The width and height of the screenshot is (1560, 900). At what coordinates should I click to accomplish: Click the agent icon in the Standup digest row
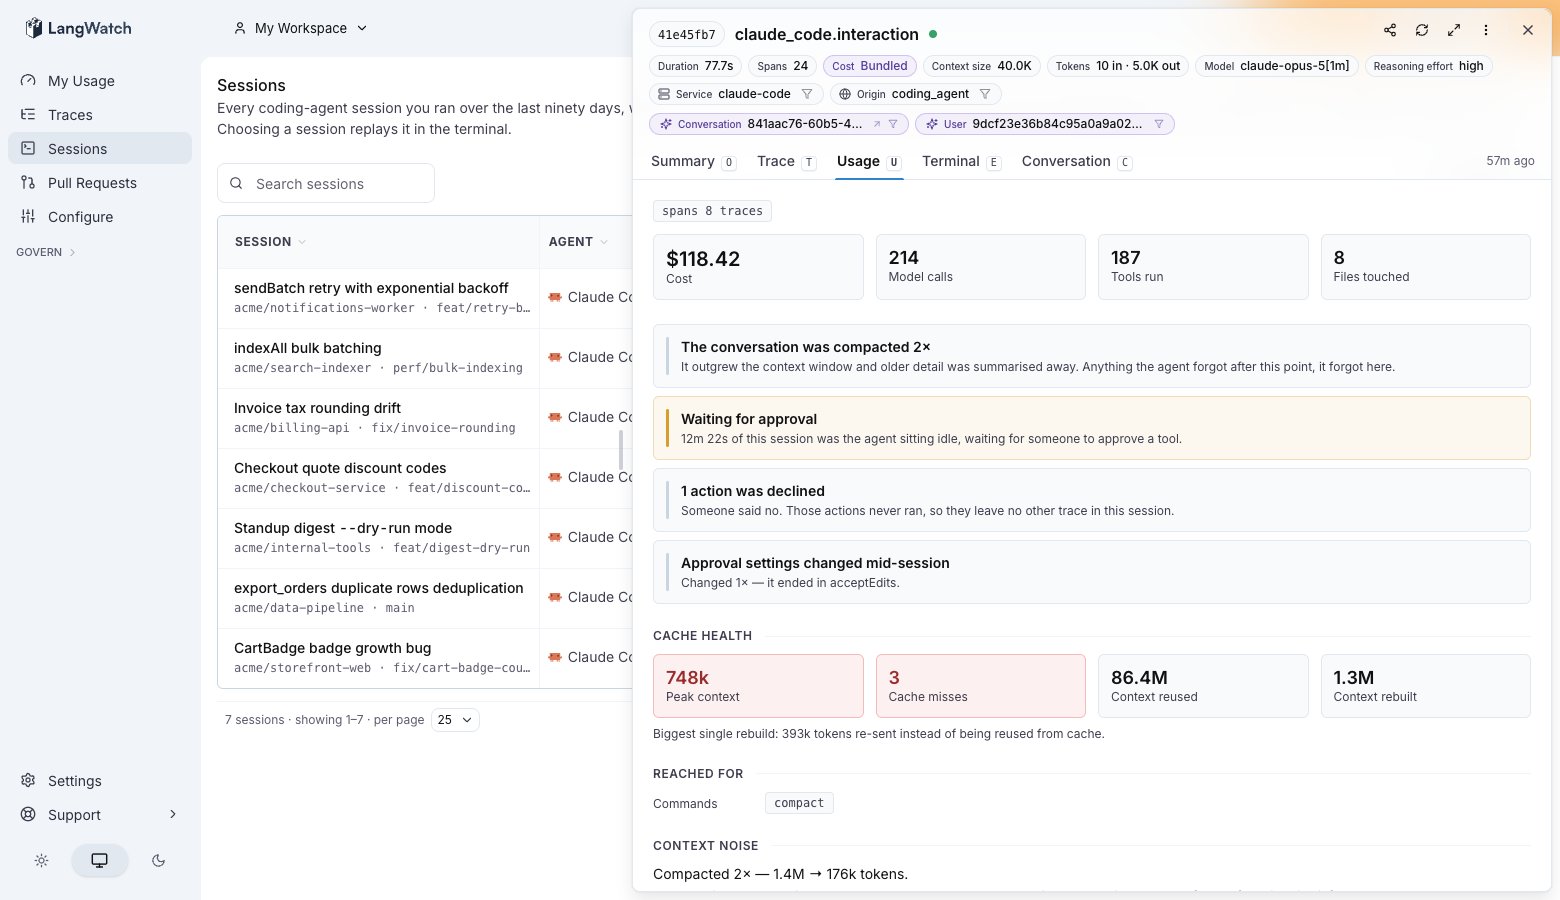point(555,537)
